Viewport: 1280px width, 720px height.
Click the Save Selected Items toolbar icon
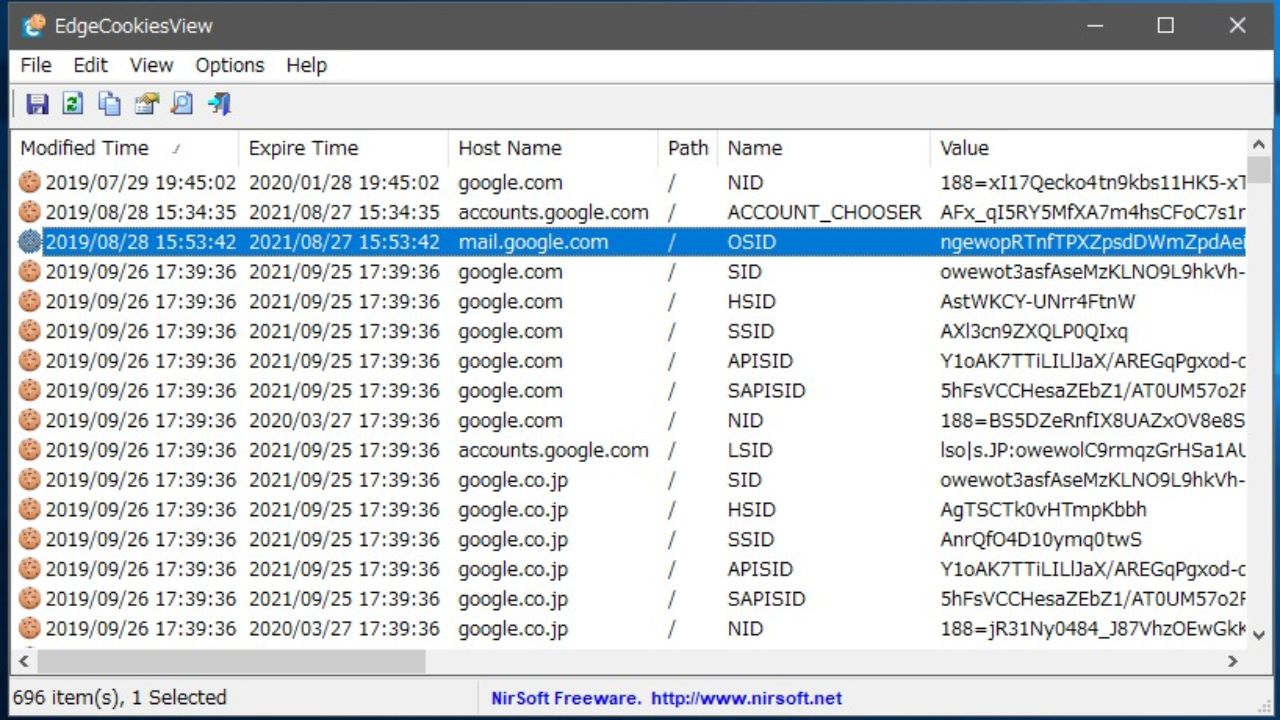pos(37,103)
